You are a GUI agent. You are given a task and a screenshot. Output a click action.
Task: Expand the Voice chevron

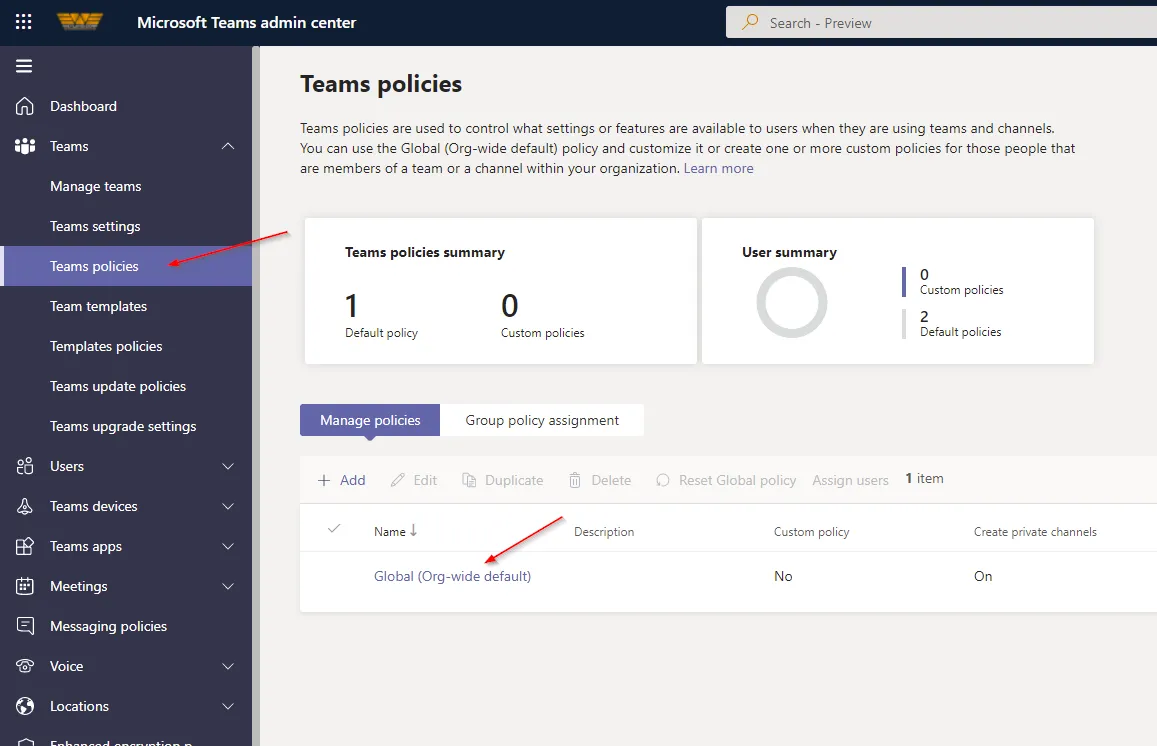coord(228,666)
